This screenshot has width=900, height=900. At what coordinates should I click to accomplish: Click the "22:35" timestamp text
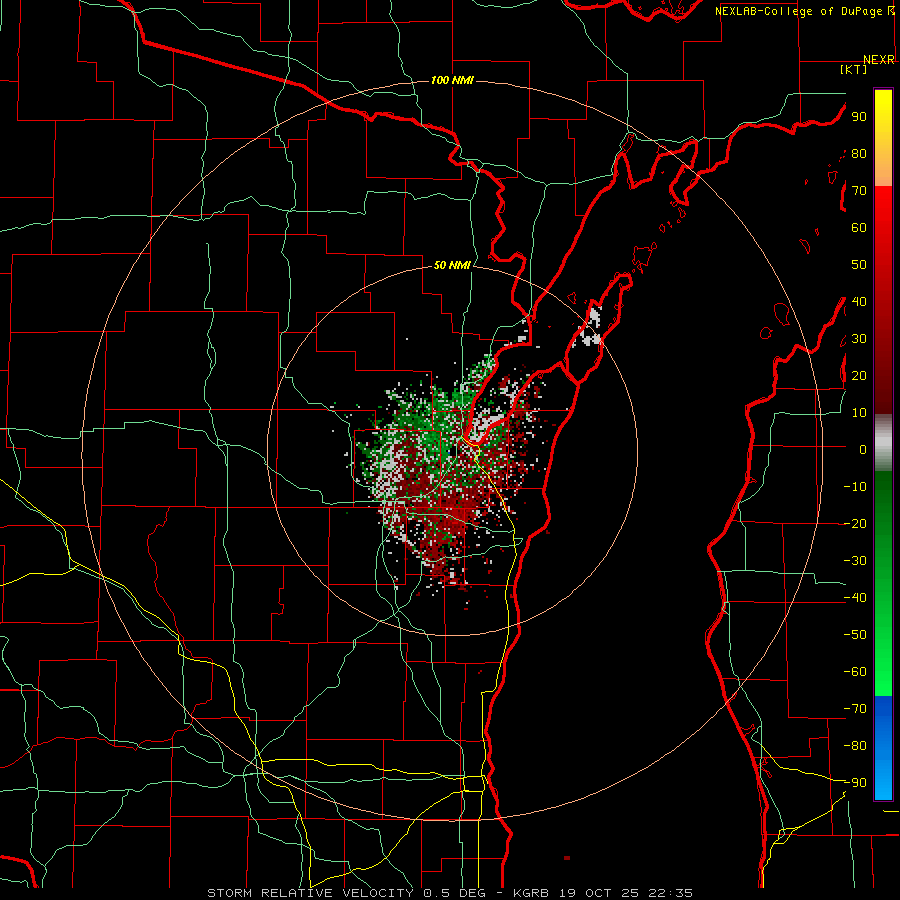point(671,893)
